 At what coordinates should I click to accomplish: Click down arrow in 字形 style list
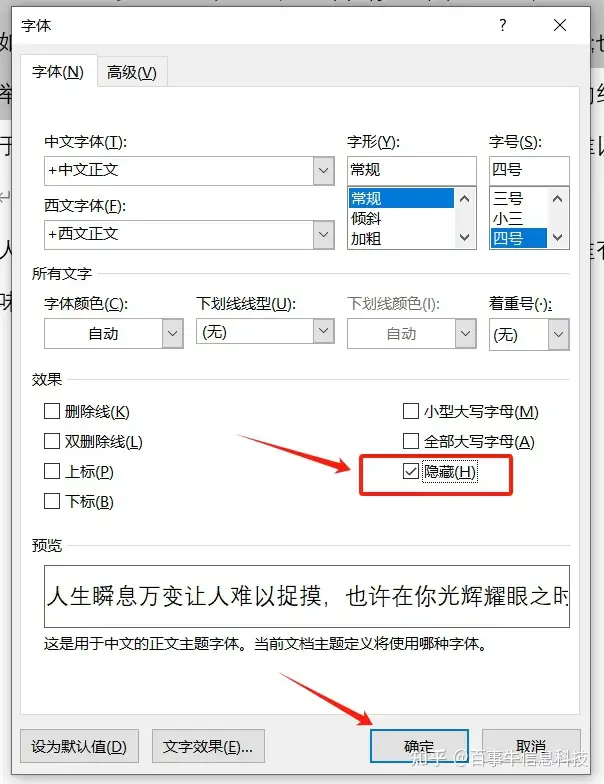(x=464, y=238)
